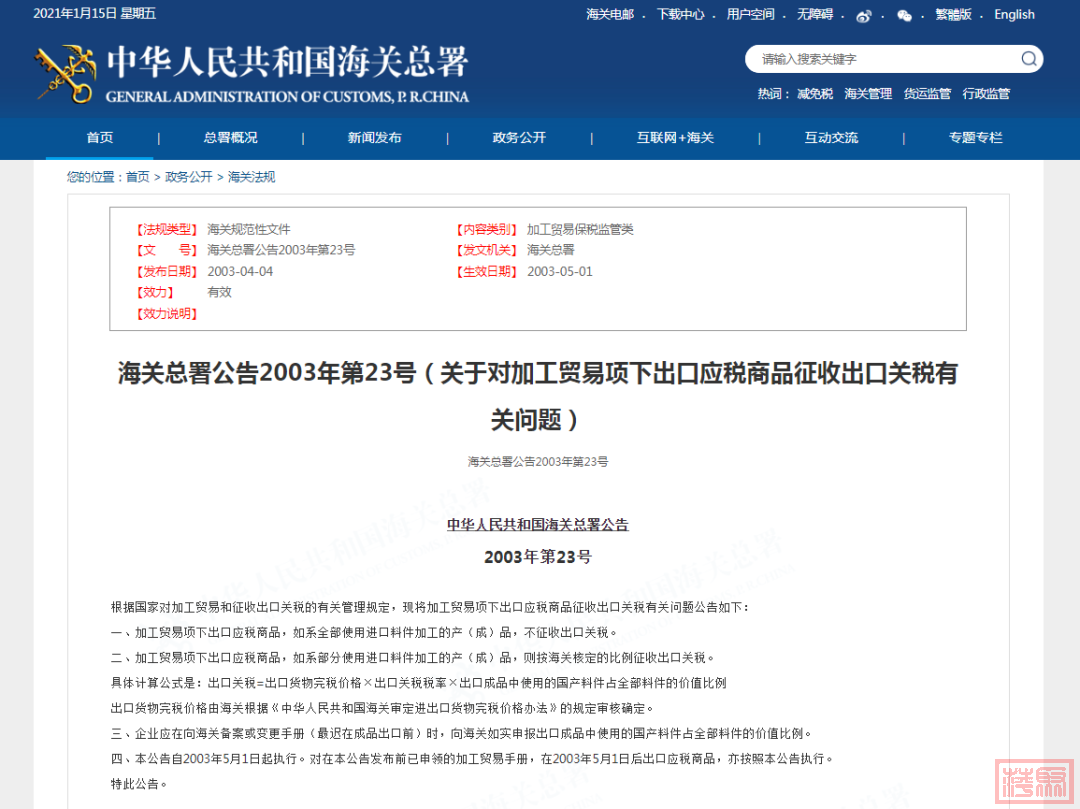This screenshot has width=1080, height=809.
Task: Open 政务公开 navigation menu
Action: pyautogui.click(x=519, y=138)
